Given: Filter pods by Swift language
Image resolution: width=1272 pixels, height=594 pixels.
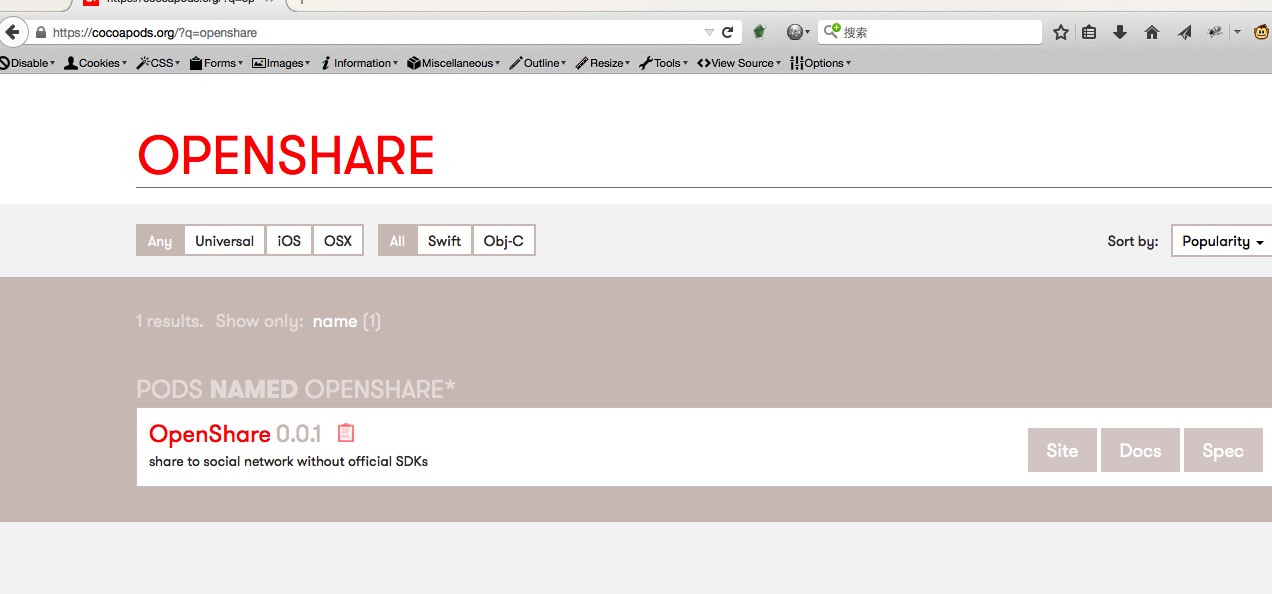Looking at the screenshot, I should [444, 241].
